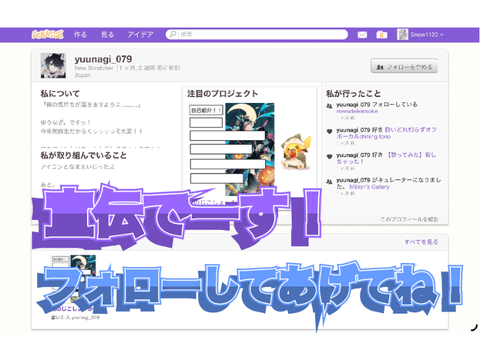Click the 注目のプロジェクト heading
This screenshot has width=480, height=360.
click(x=223, y=94)
